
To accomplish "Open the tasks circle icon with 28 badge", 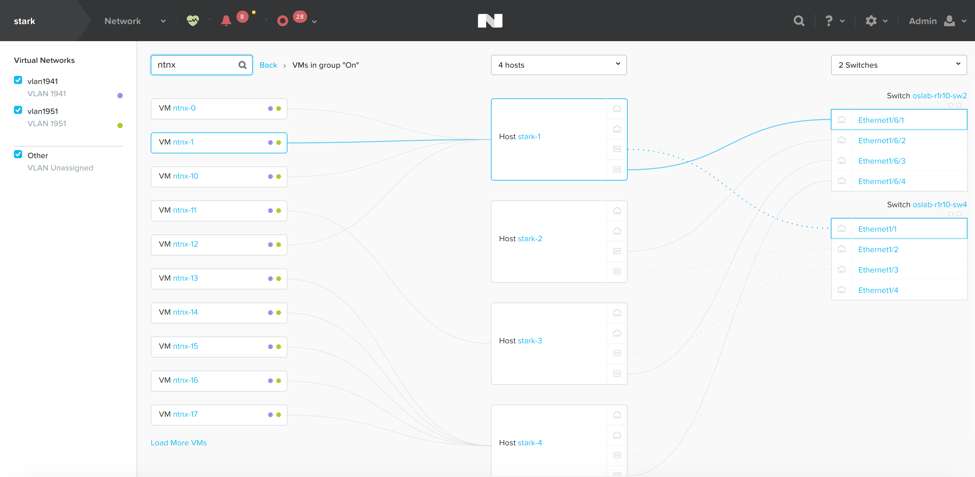I will (x=282, y=21).
